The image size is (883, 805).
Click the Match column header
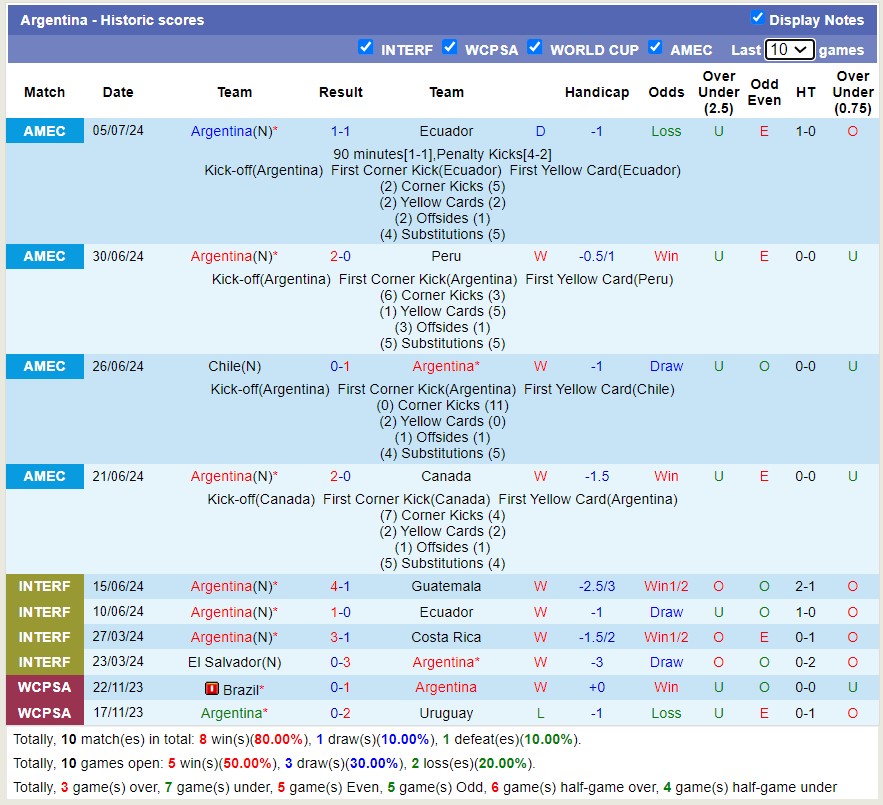point(44,92)
